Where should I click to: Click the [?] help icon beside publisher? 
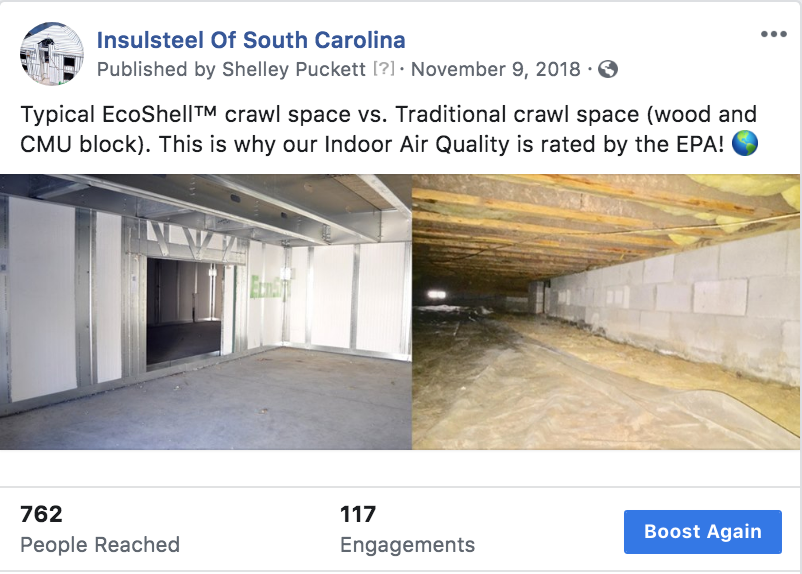tap(385, 70)
